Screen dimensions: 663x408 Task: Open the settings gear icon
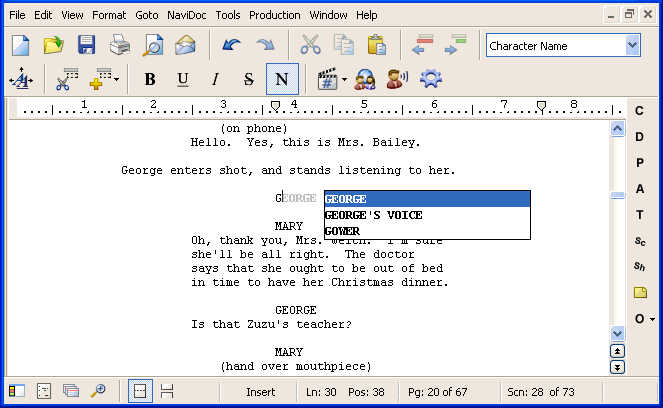[x=430, y=79]
